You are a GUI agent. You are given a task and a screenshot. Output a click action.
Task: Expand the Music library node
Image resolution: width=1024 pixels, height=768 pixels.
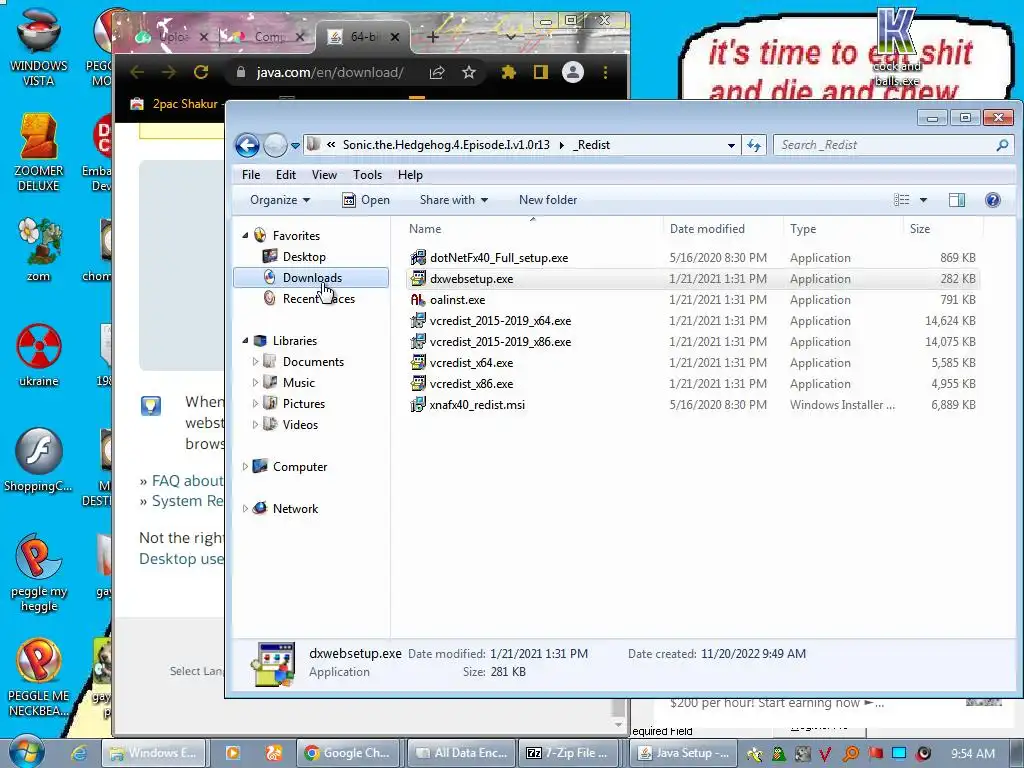pos(255,382)
